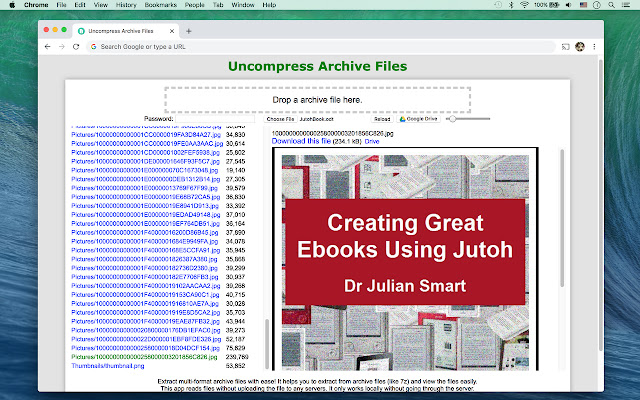Click the Google Drive button
Image resolution: width=640 pixels, height=400 pixels.
(x=418, y=119)
